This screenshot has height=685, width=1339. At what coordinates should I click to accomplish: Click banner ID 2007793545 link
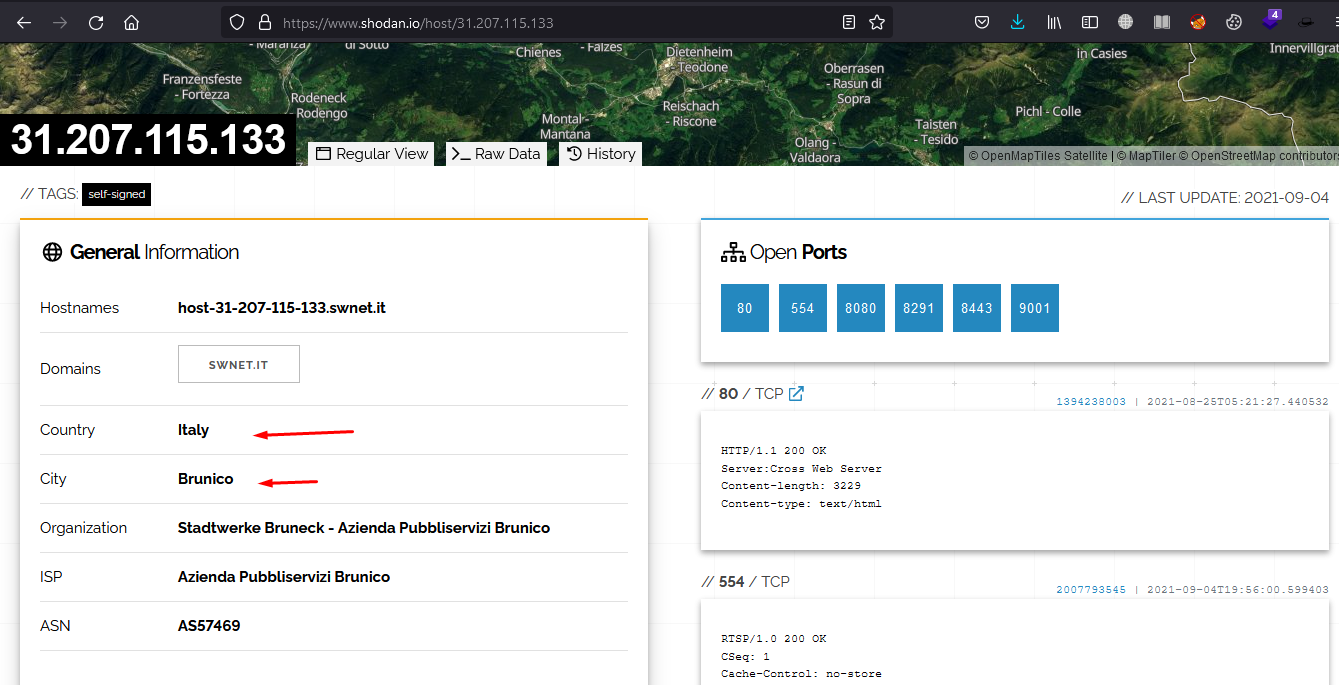(1091, 590)
